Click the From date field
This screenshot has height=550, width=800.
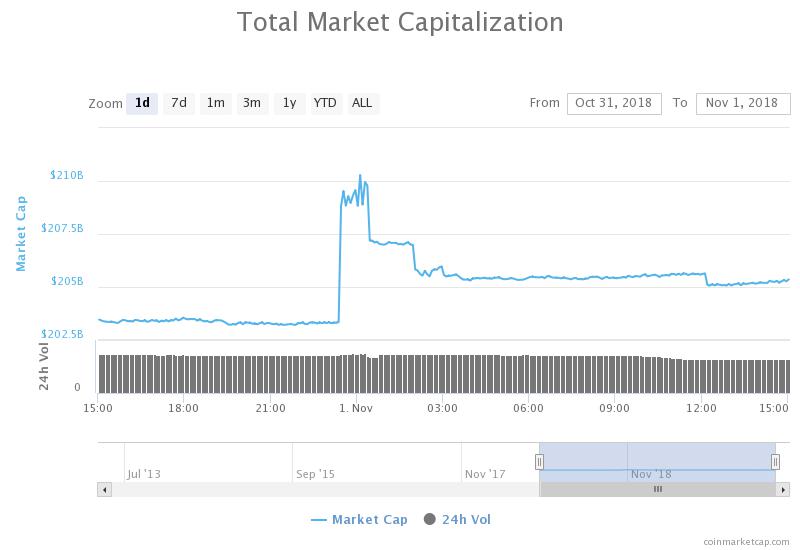point(614,104)
